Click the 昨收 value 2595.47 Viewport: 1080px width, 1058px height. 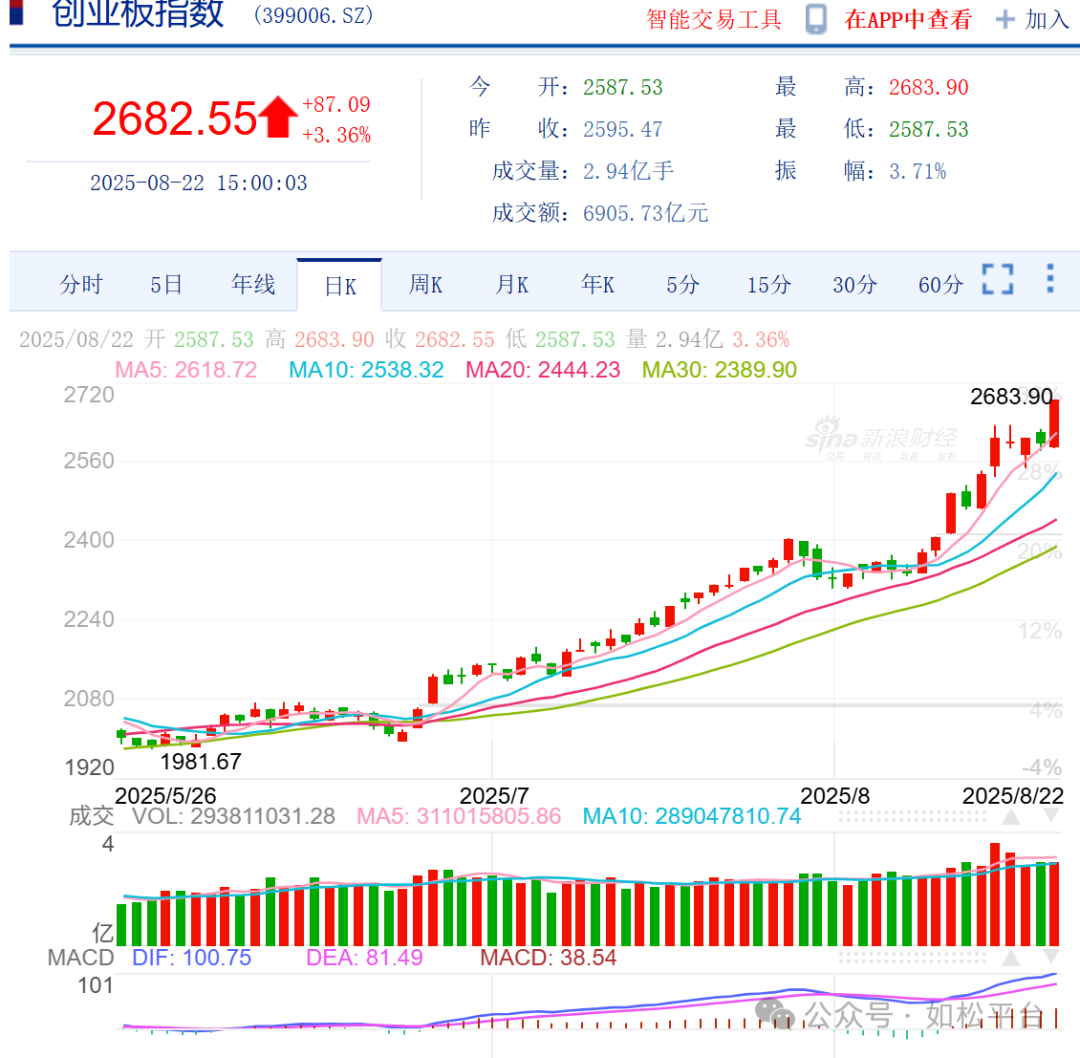point(623,129)
